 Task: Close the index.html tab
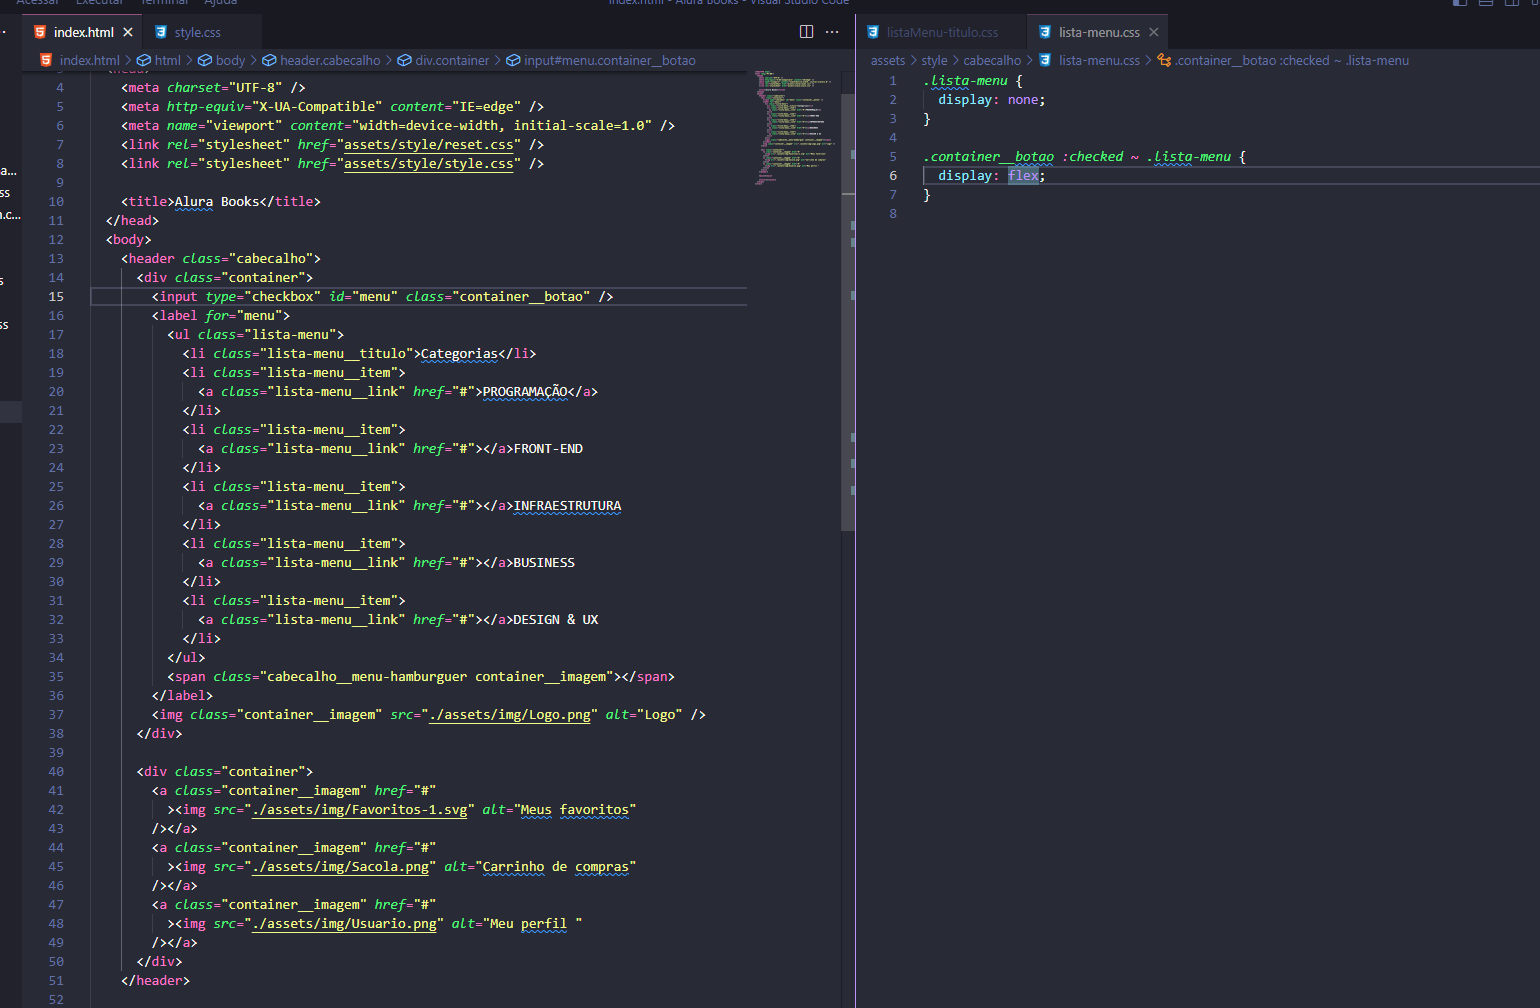click(128, 32)
